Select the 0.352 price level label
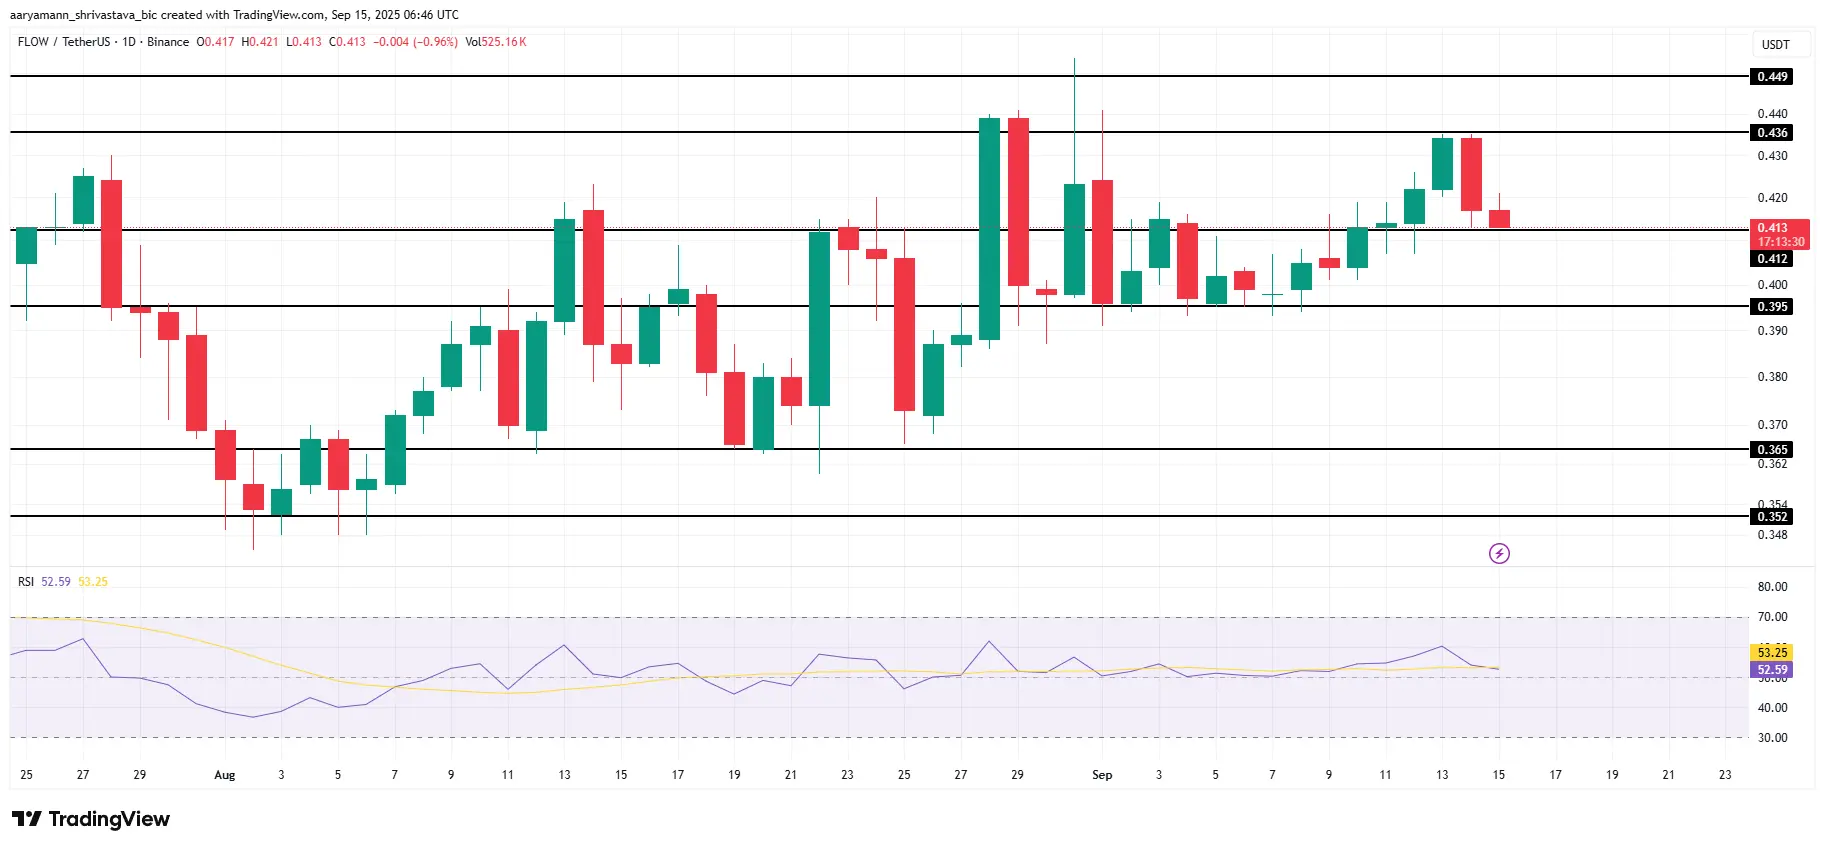 pos(1773,517)
